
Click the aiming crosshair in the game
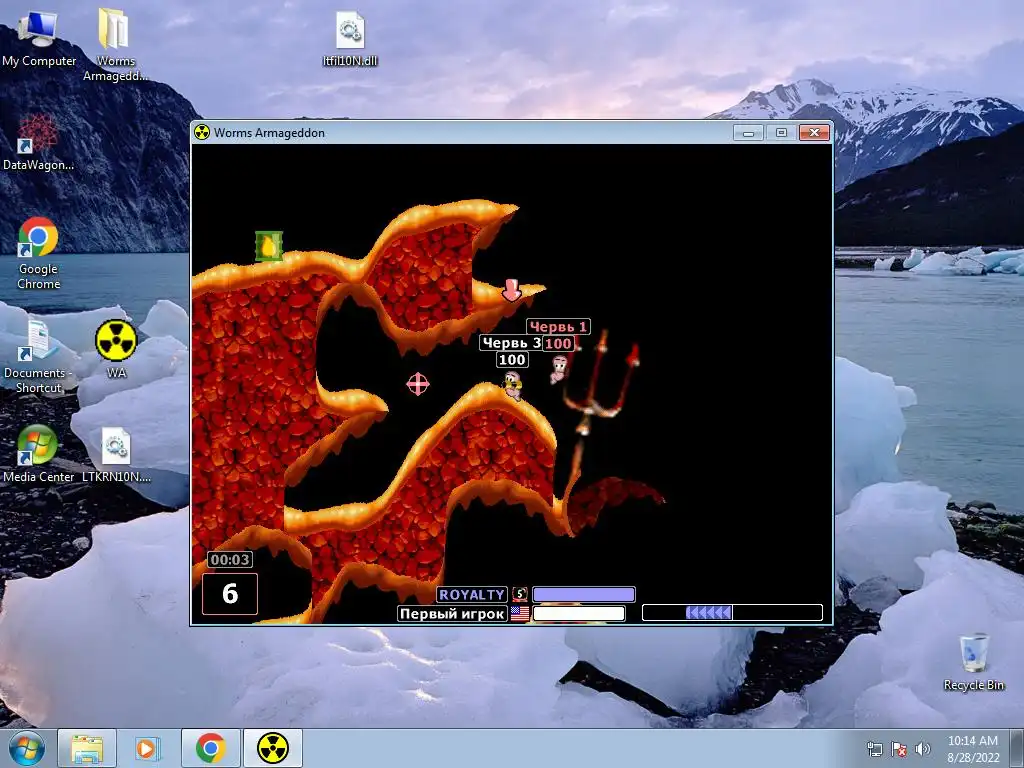pyautogui.click(x=418, y=384)
